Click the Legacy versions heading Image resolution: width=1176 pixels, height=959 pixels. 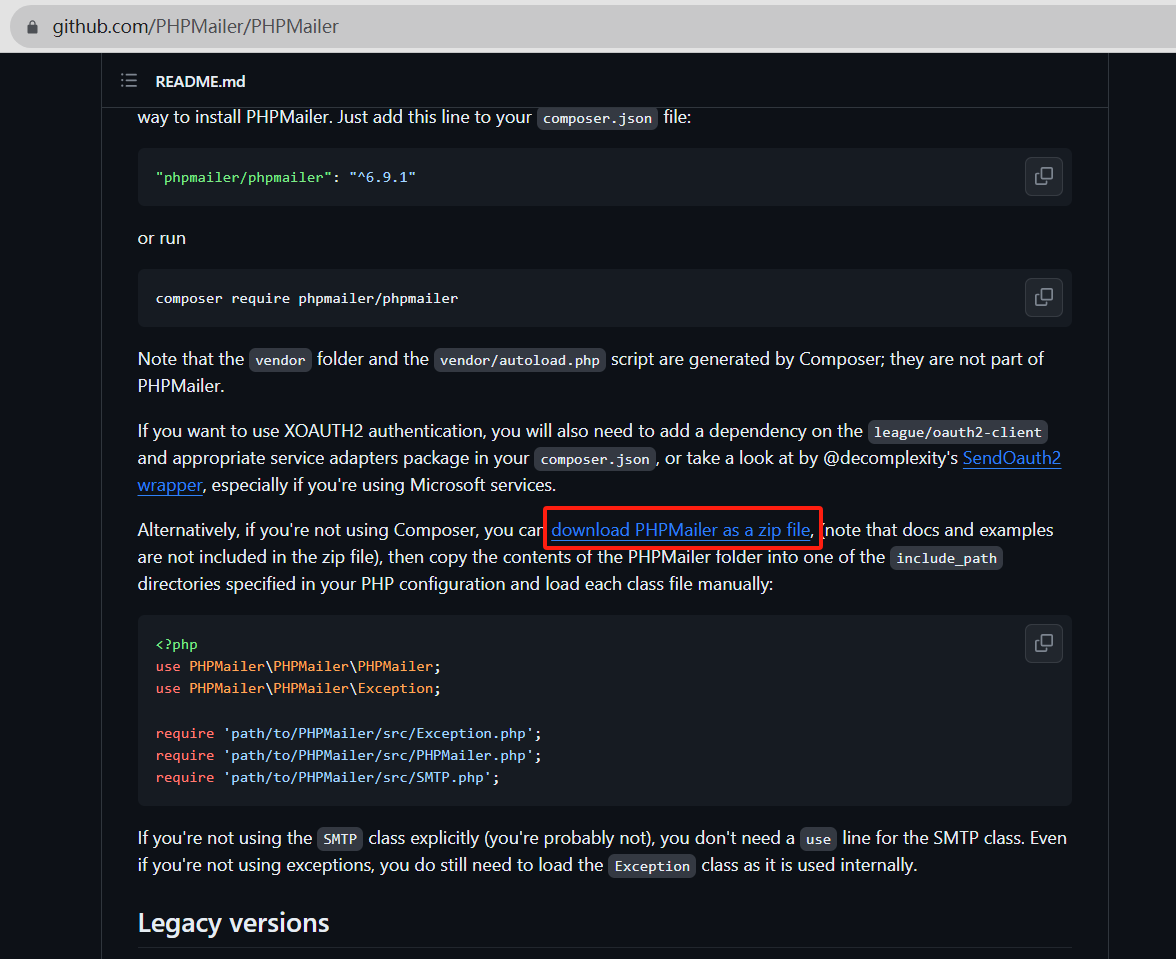coord(233,922)
